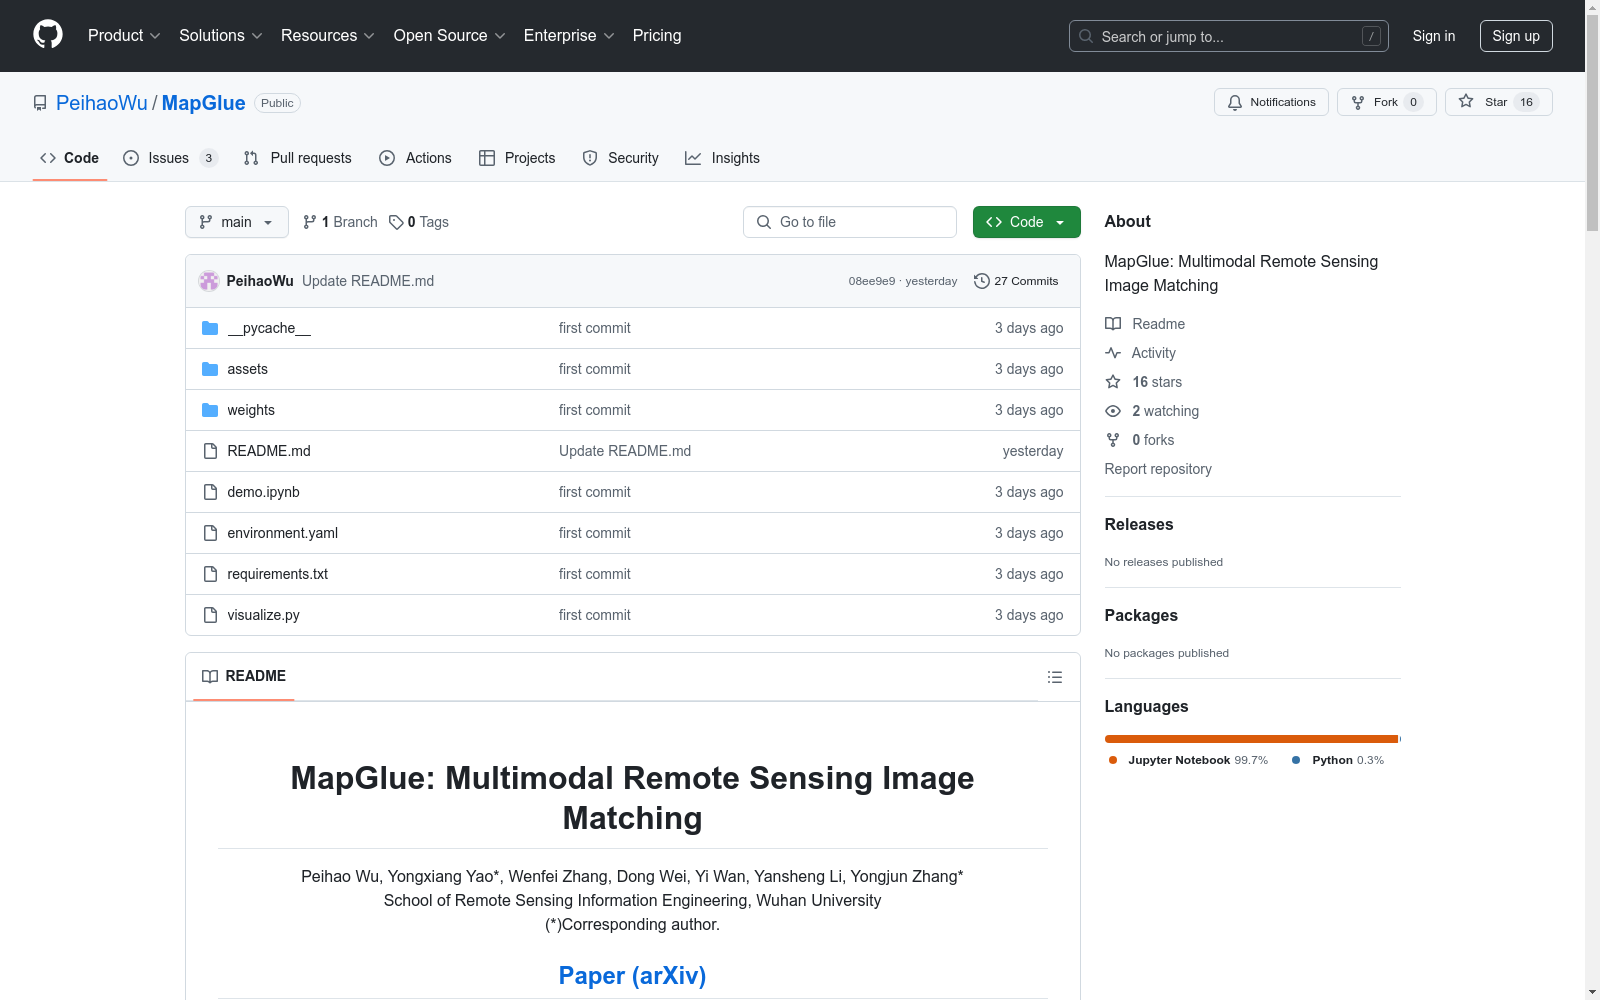Open the Pricing page

click(657, 35)
